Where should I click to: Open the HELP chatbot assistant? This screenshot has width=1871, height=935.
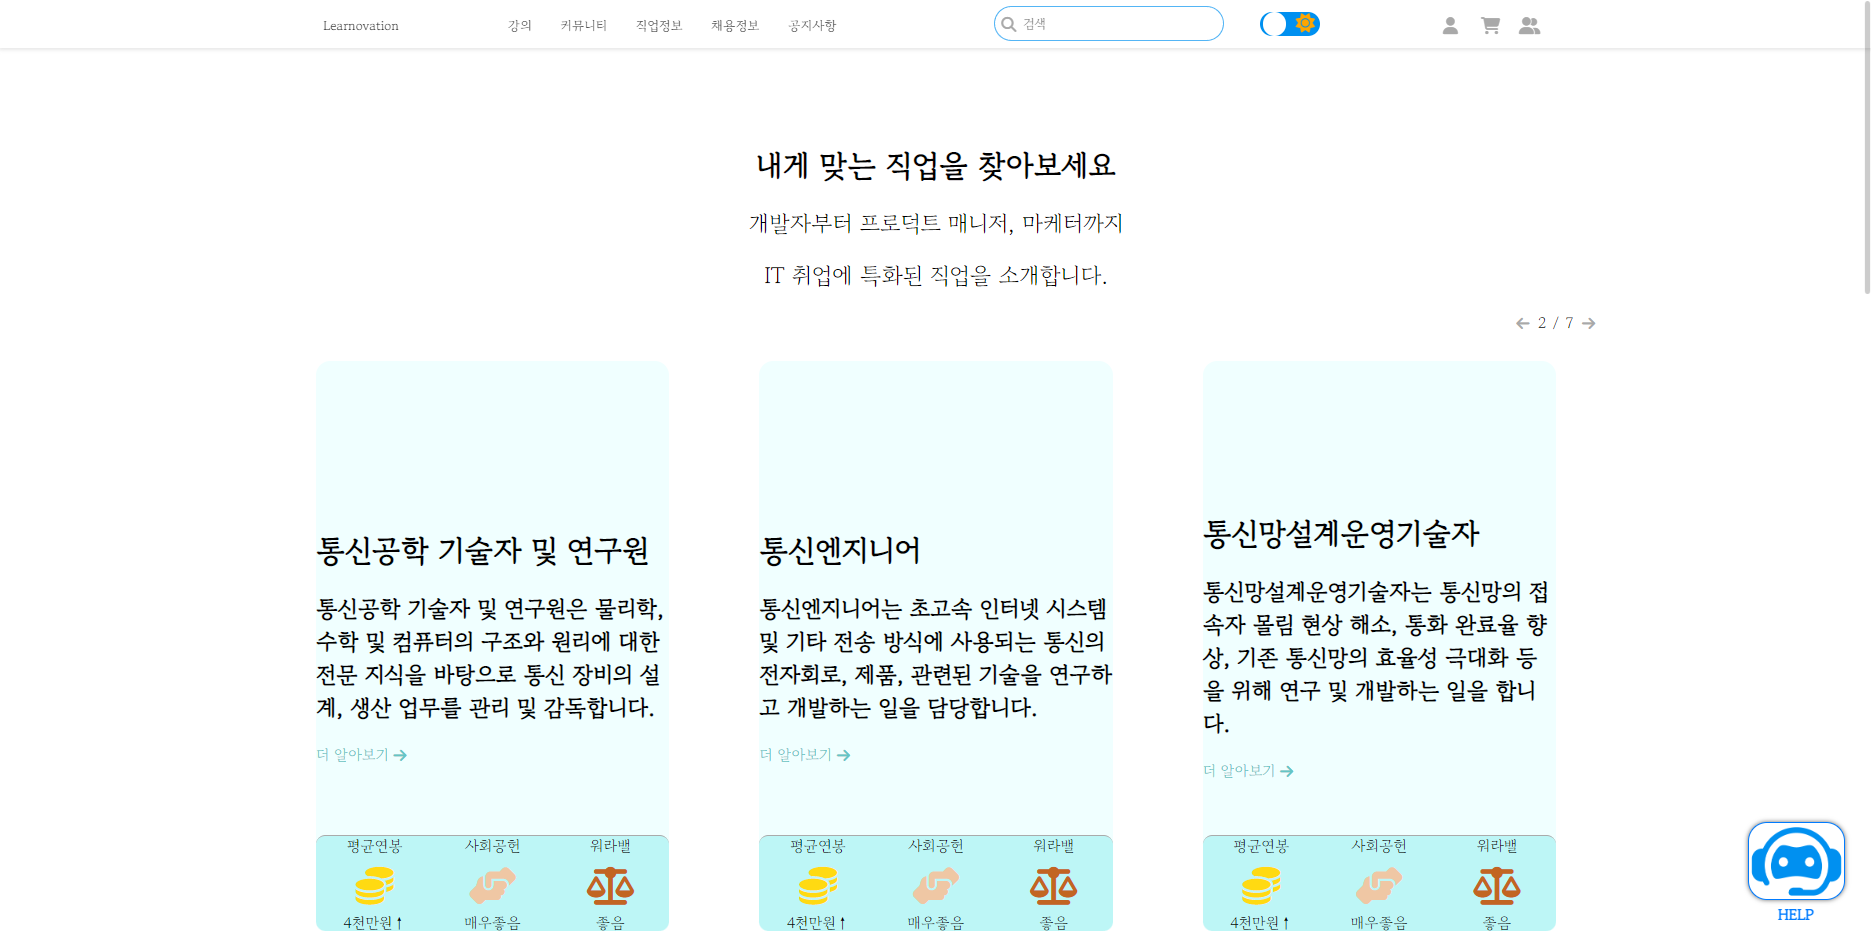(x=1795, y=862)
